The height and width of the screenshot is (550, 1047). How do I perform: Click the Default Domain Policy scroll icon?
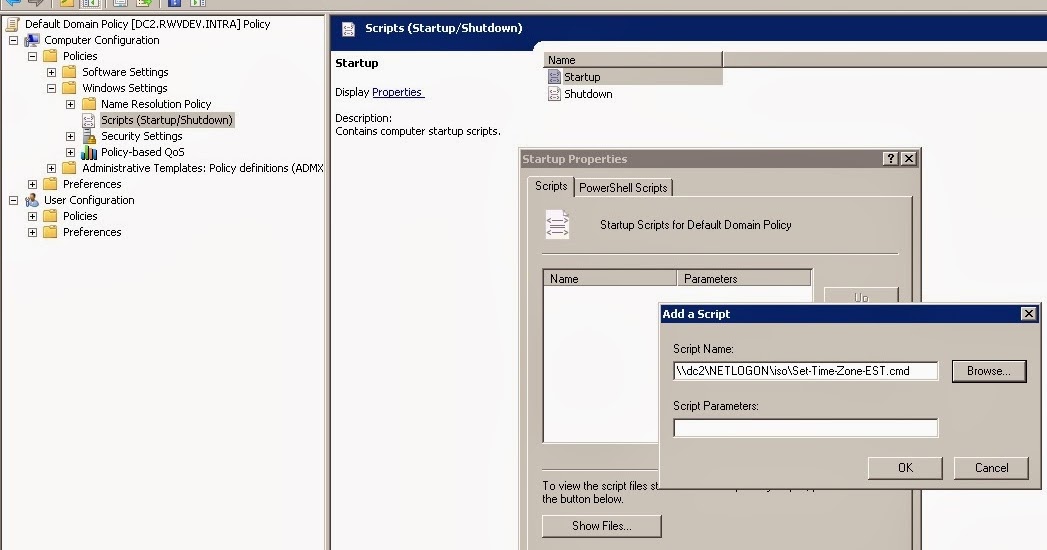point(13,25)
